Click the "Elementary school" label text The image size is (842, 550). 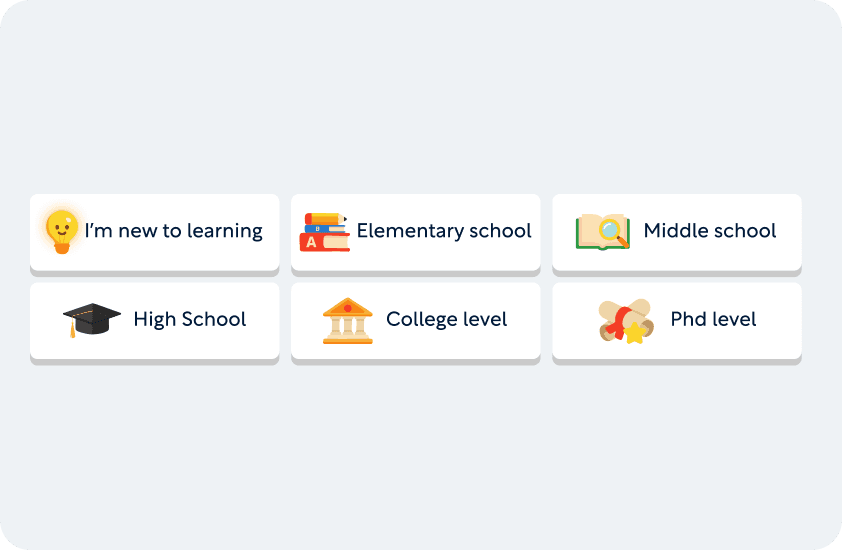(x=444, y=231)
